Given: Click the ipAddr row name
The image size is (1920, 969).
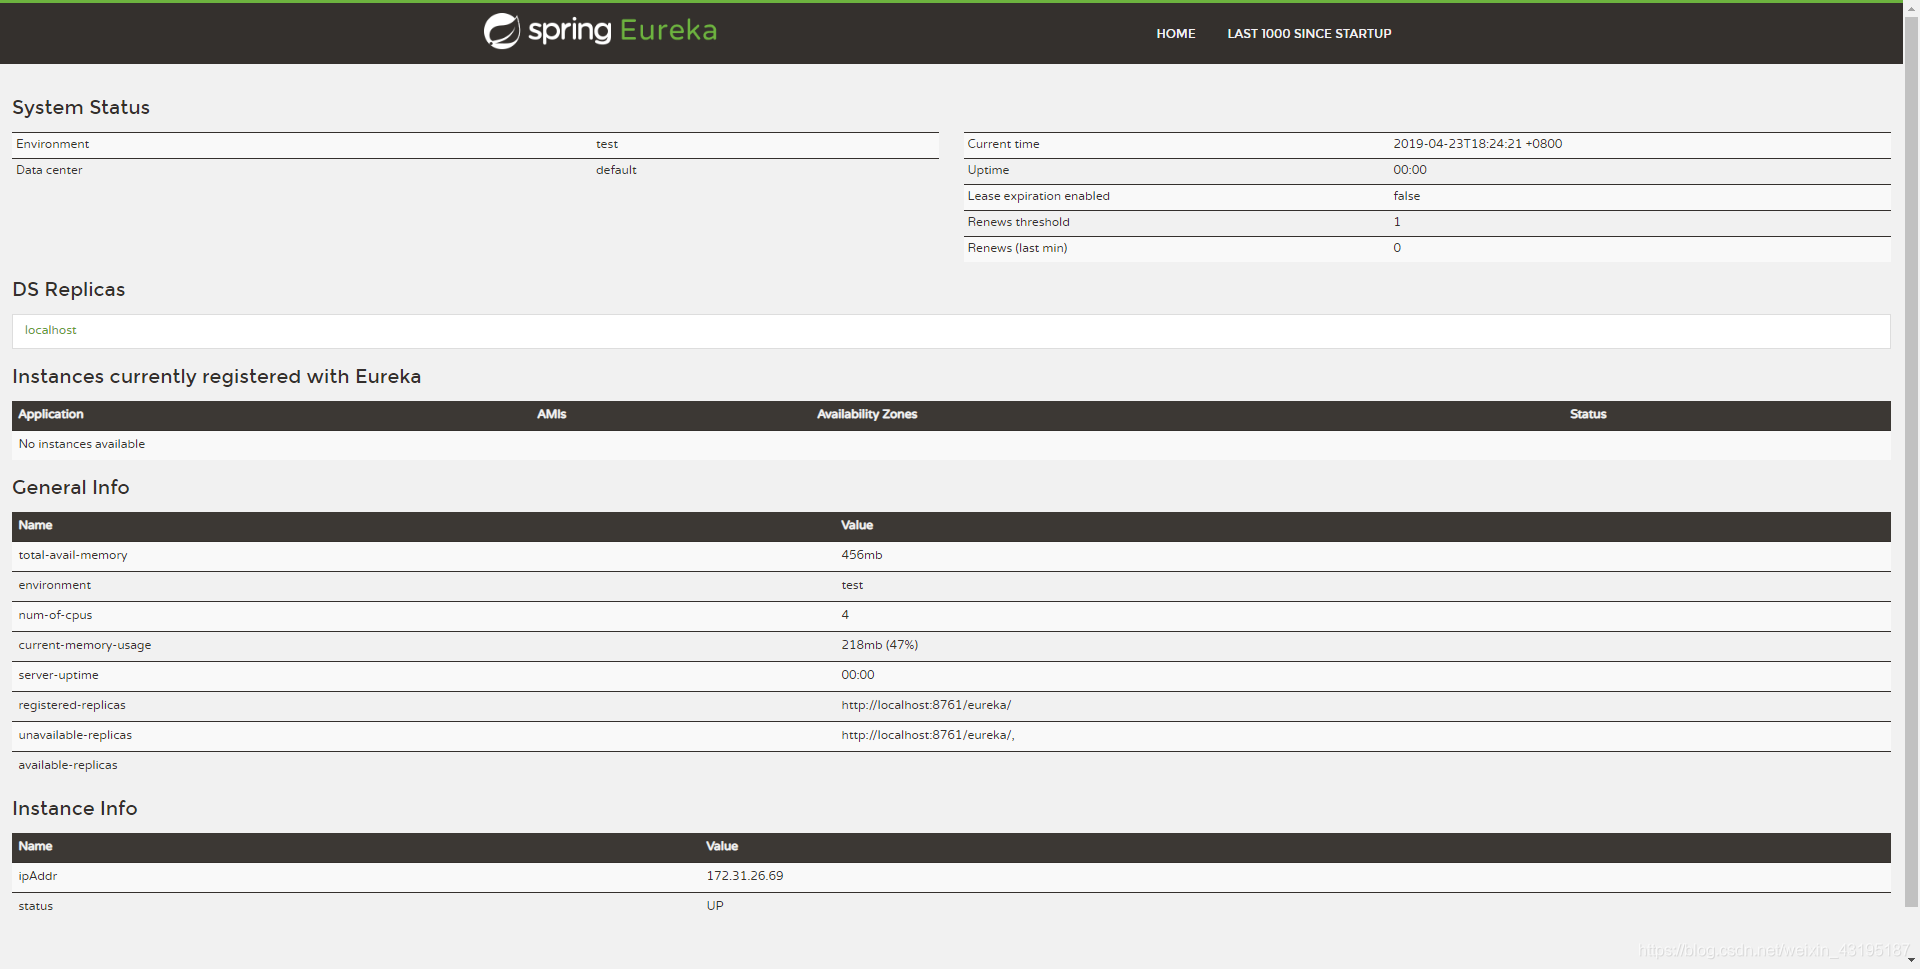Looking at the screenshot, I should 38,876.
